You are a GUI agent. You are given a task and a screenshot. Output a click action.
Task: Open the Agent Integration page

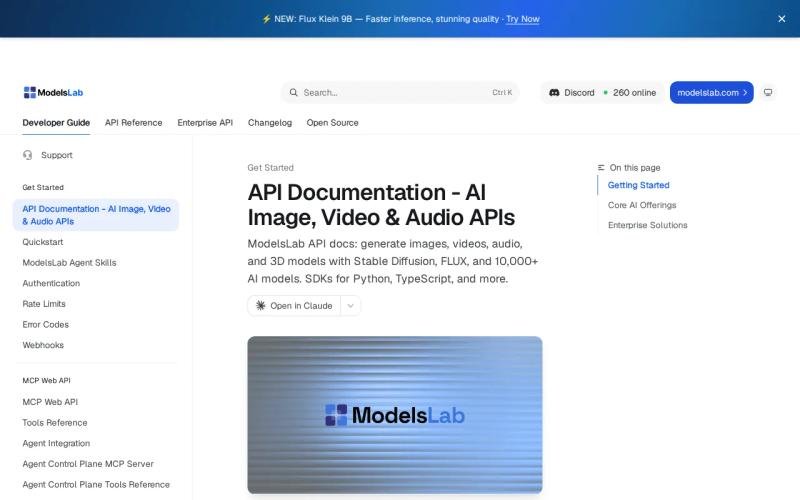pyautogui.click(x=56, y=443)
